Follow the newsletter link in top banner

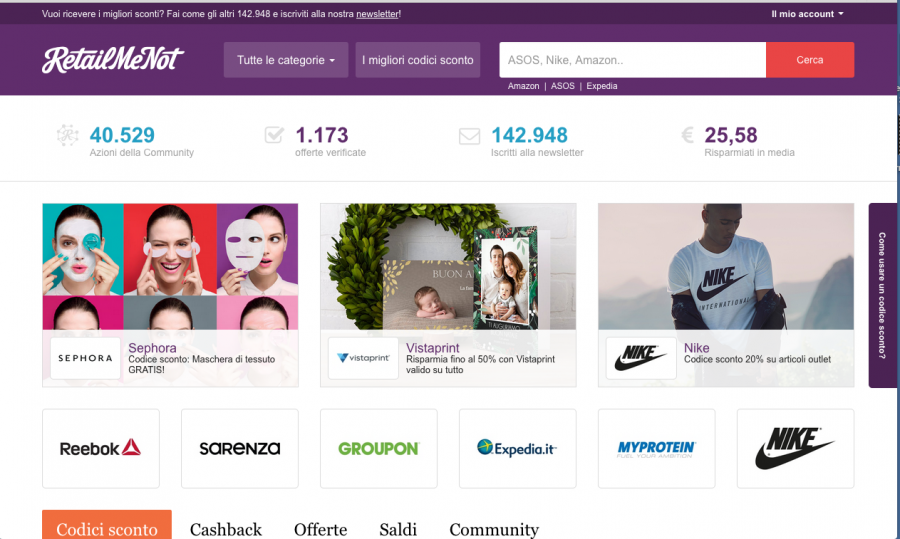point(377,14)
